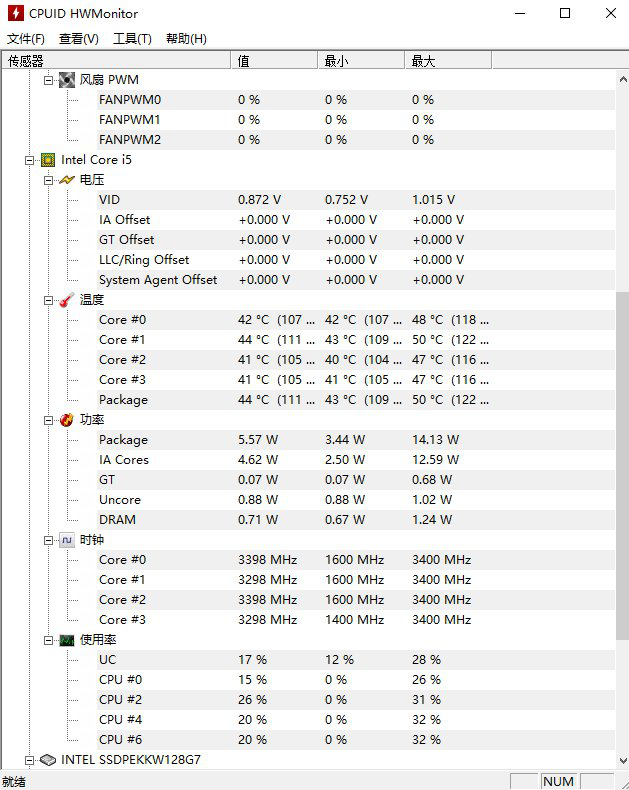Click the HWMonitor lightning icon in title bar
This screenshot has height=790, width=629.
coord(13,14)
